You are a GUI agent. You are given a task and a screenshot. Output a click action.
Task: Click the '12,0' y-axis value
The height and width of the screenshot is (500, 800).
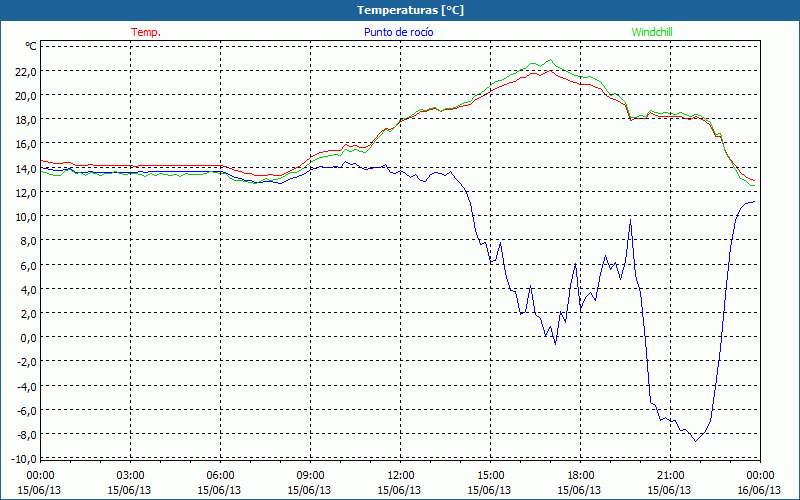(26, 192)
